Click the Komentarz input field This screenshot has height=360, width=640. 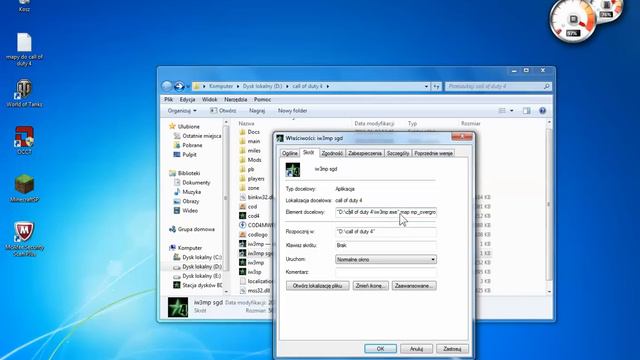(386, 272)
